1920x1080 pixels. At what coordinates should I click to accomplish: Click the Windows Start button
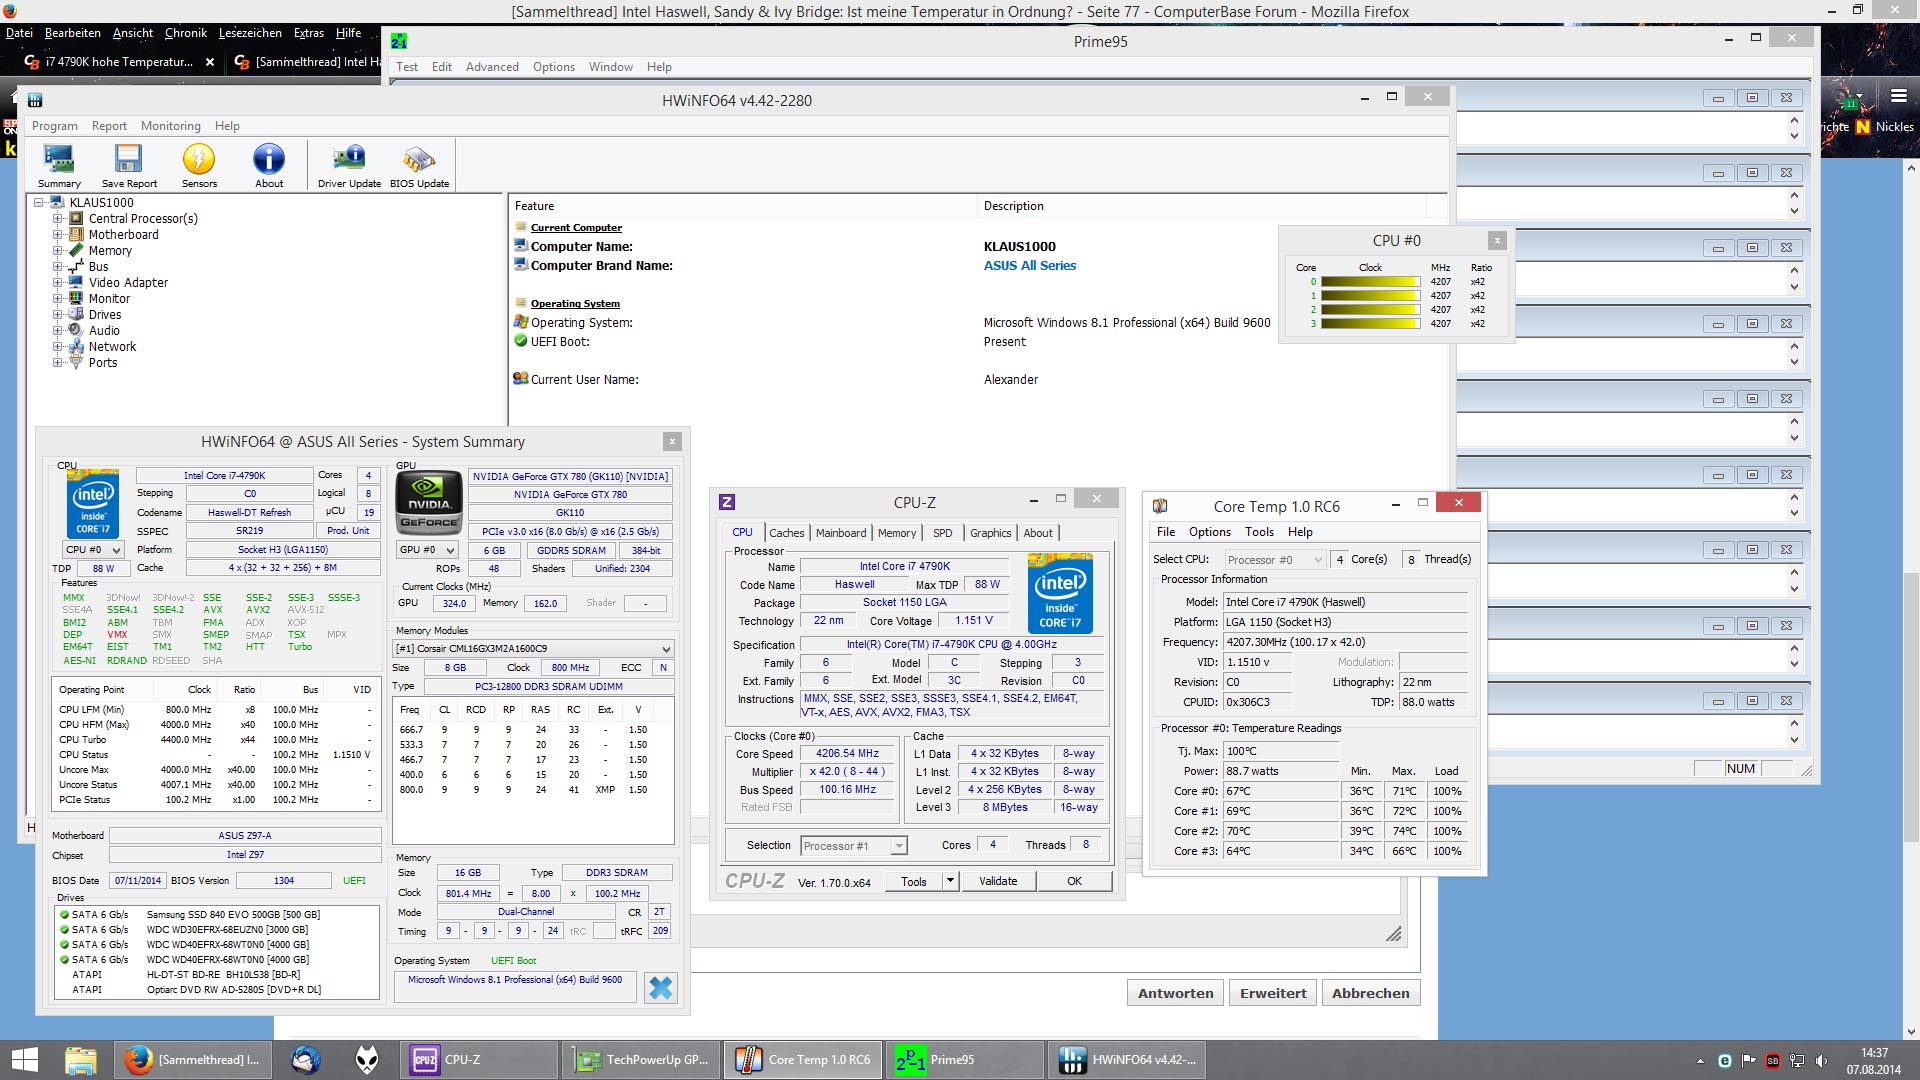[x=24, y=1060]
